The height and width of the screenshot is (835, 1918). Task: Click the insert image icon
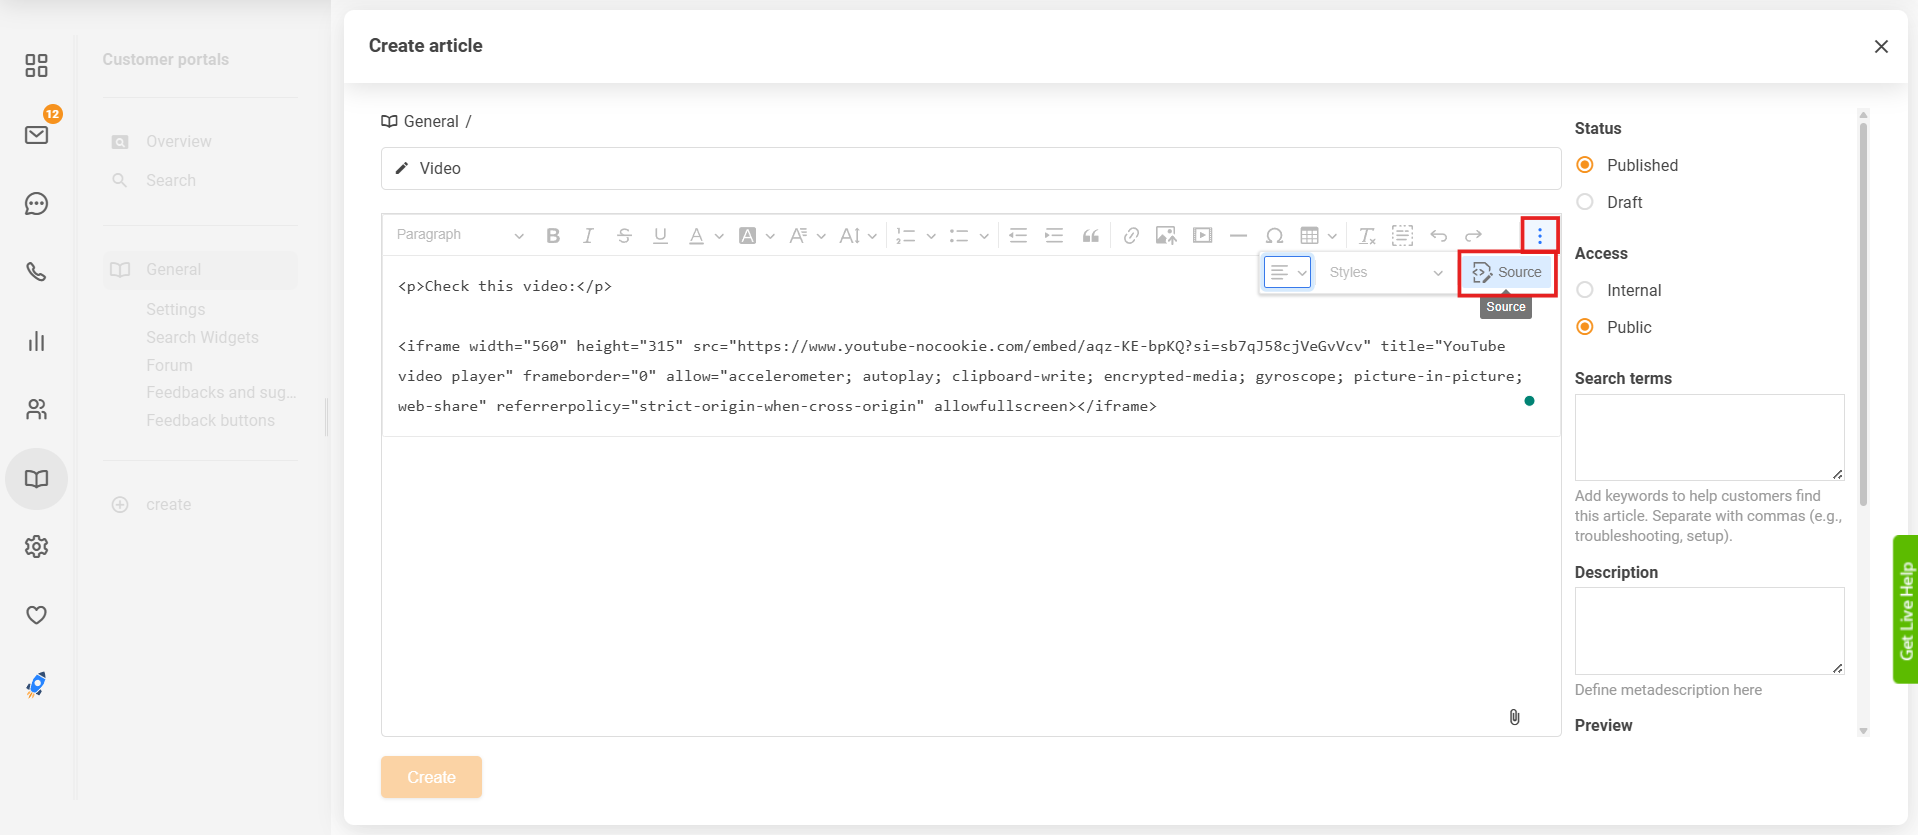(1166, 236)
